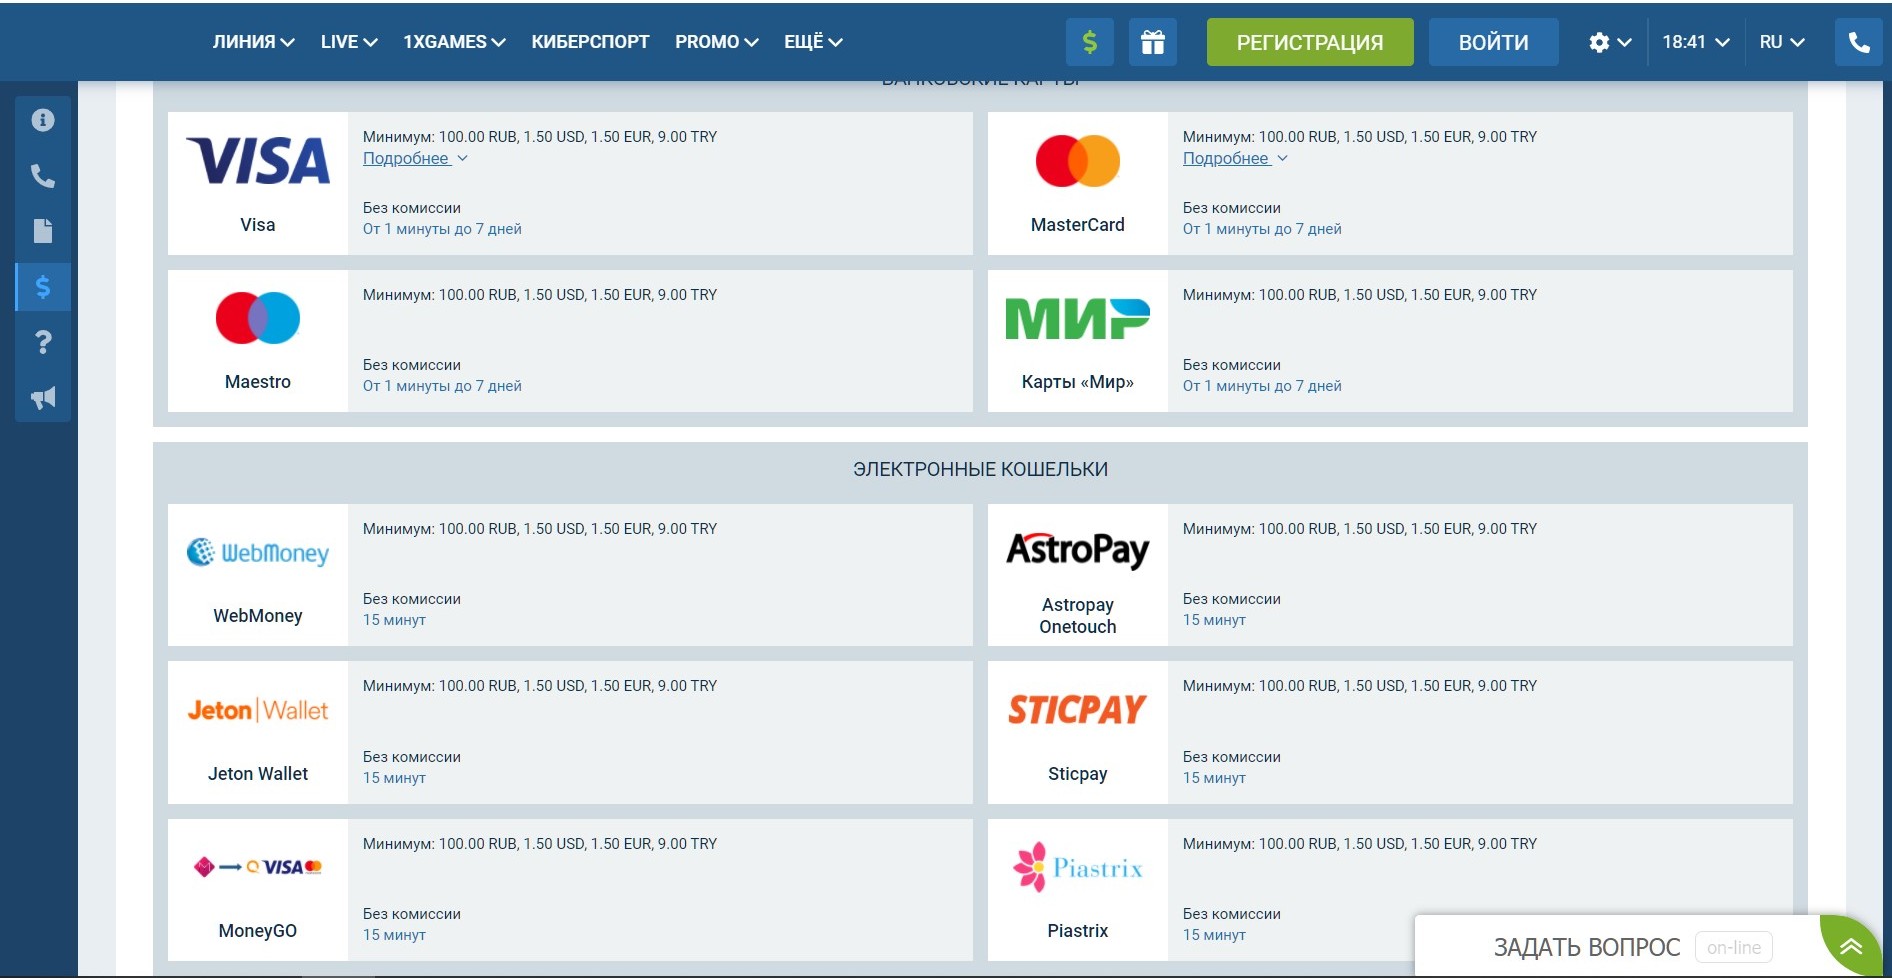Expand Подробнее under Visa

point(415,158)
